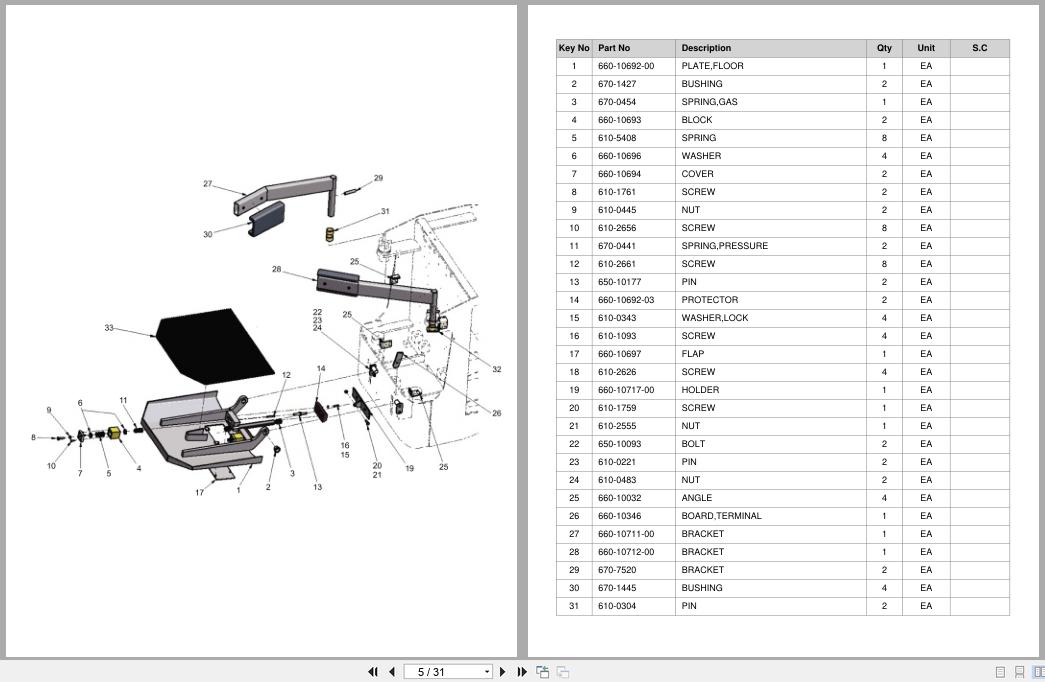This screenshot has height=682, width=1045.
Task: Toggle two-page facing layout
Action: point(1038,672)
